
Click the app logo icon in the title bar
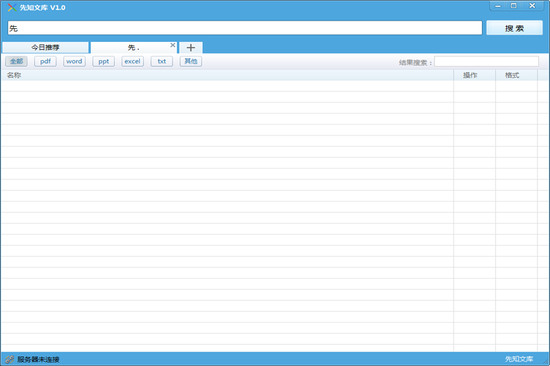[12, 7]
